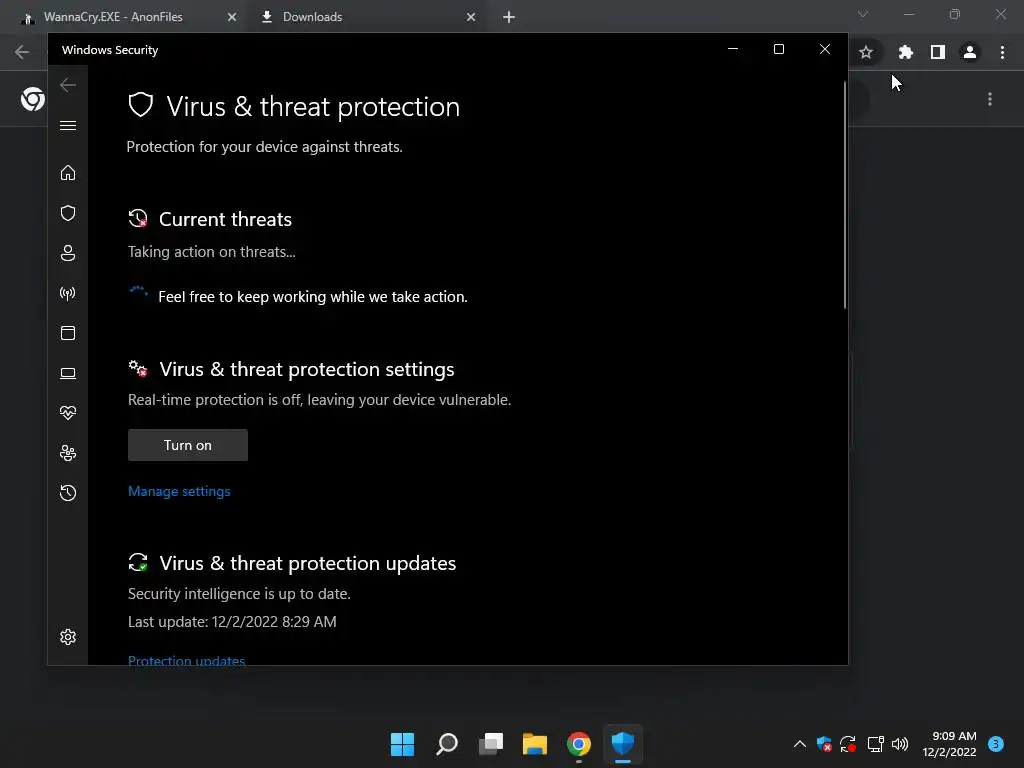
Task: Open network status tray icon
Action: (x=875, y=744)
